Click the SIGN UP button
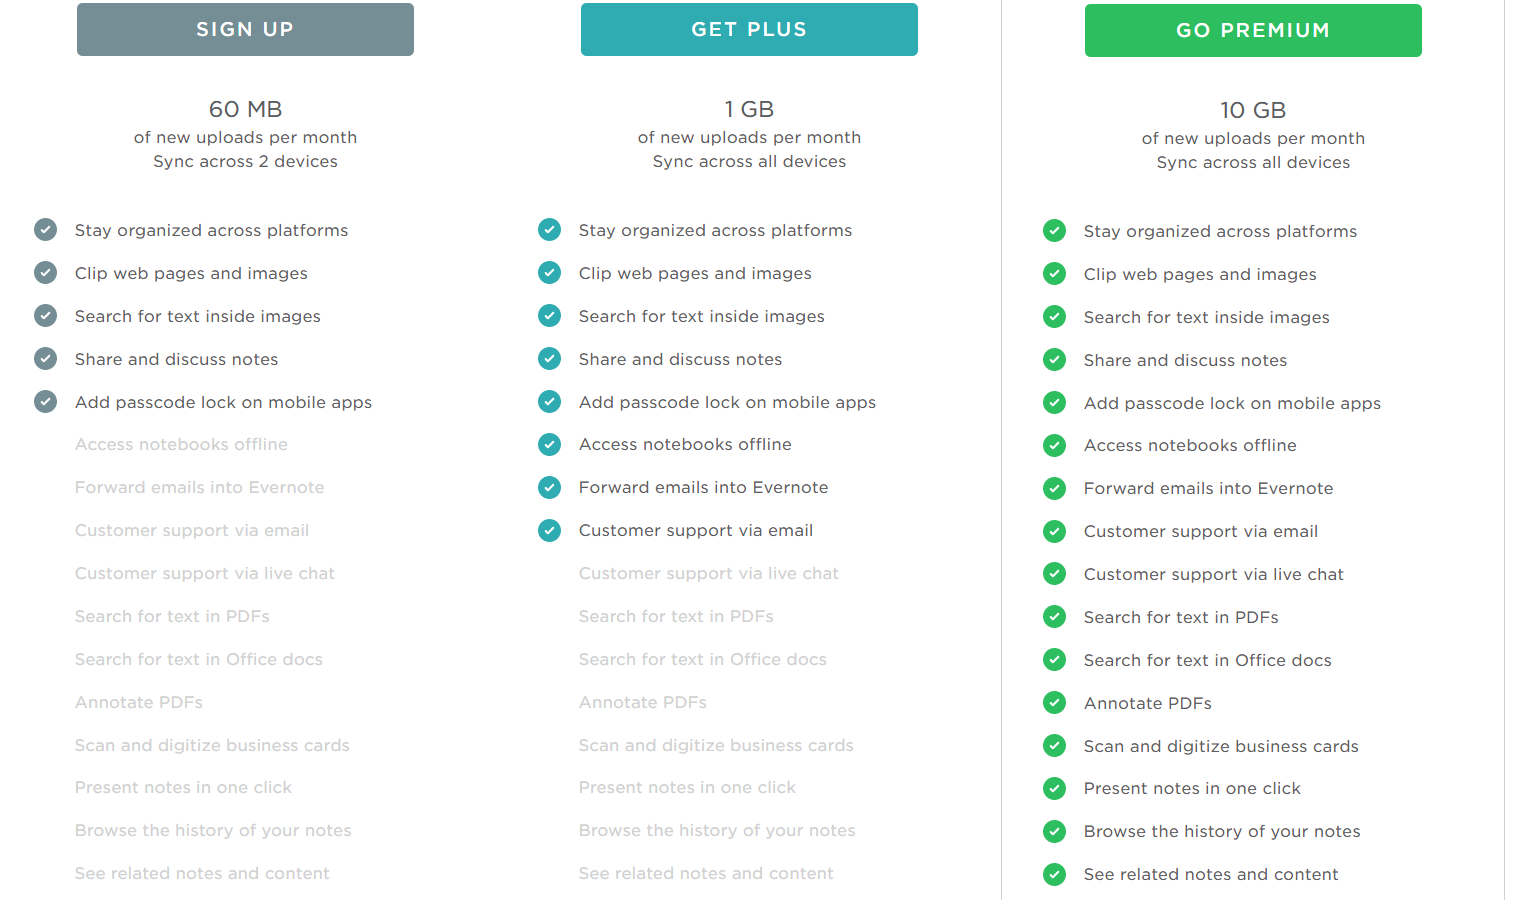Screen dimensions: 1514x900 pyautogui.click(x=245, y=29)
